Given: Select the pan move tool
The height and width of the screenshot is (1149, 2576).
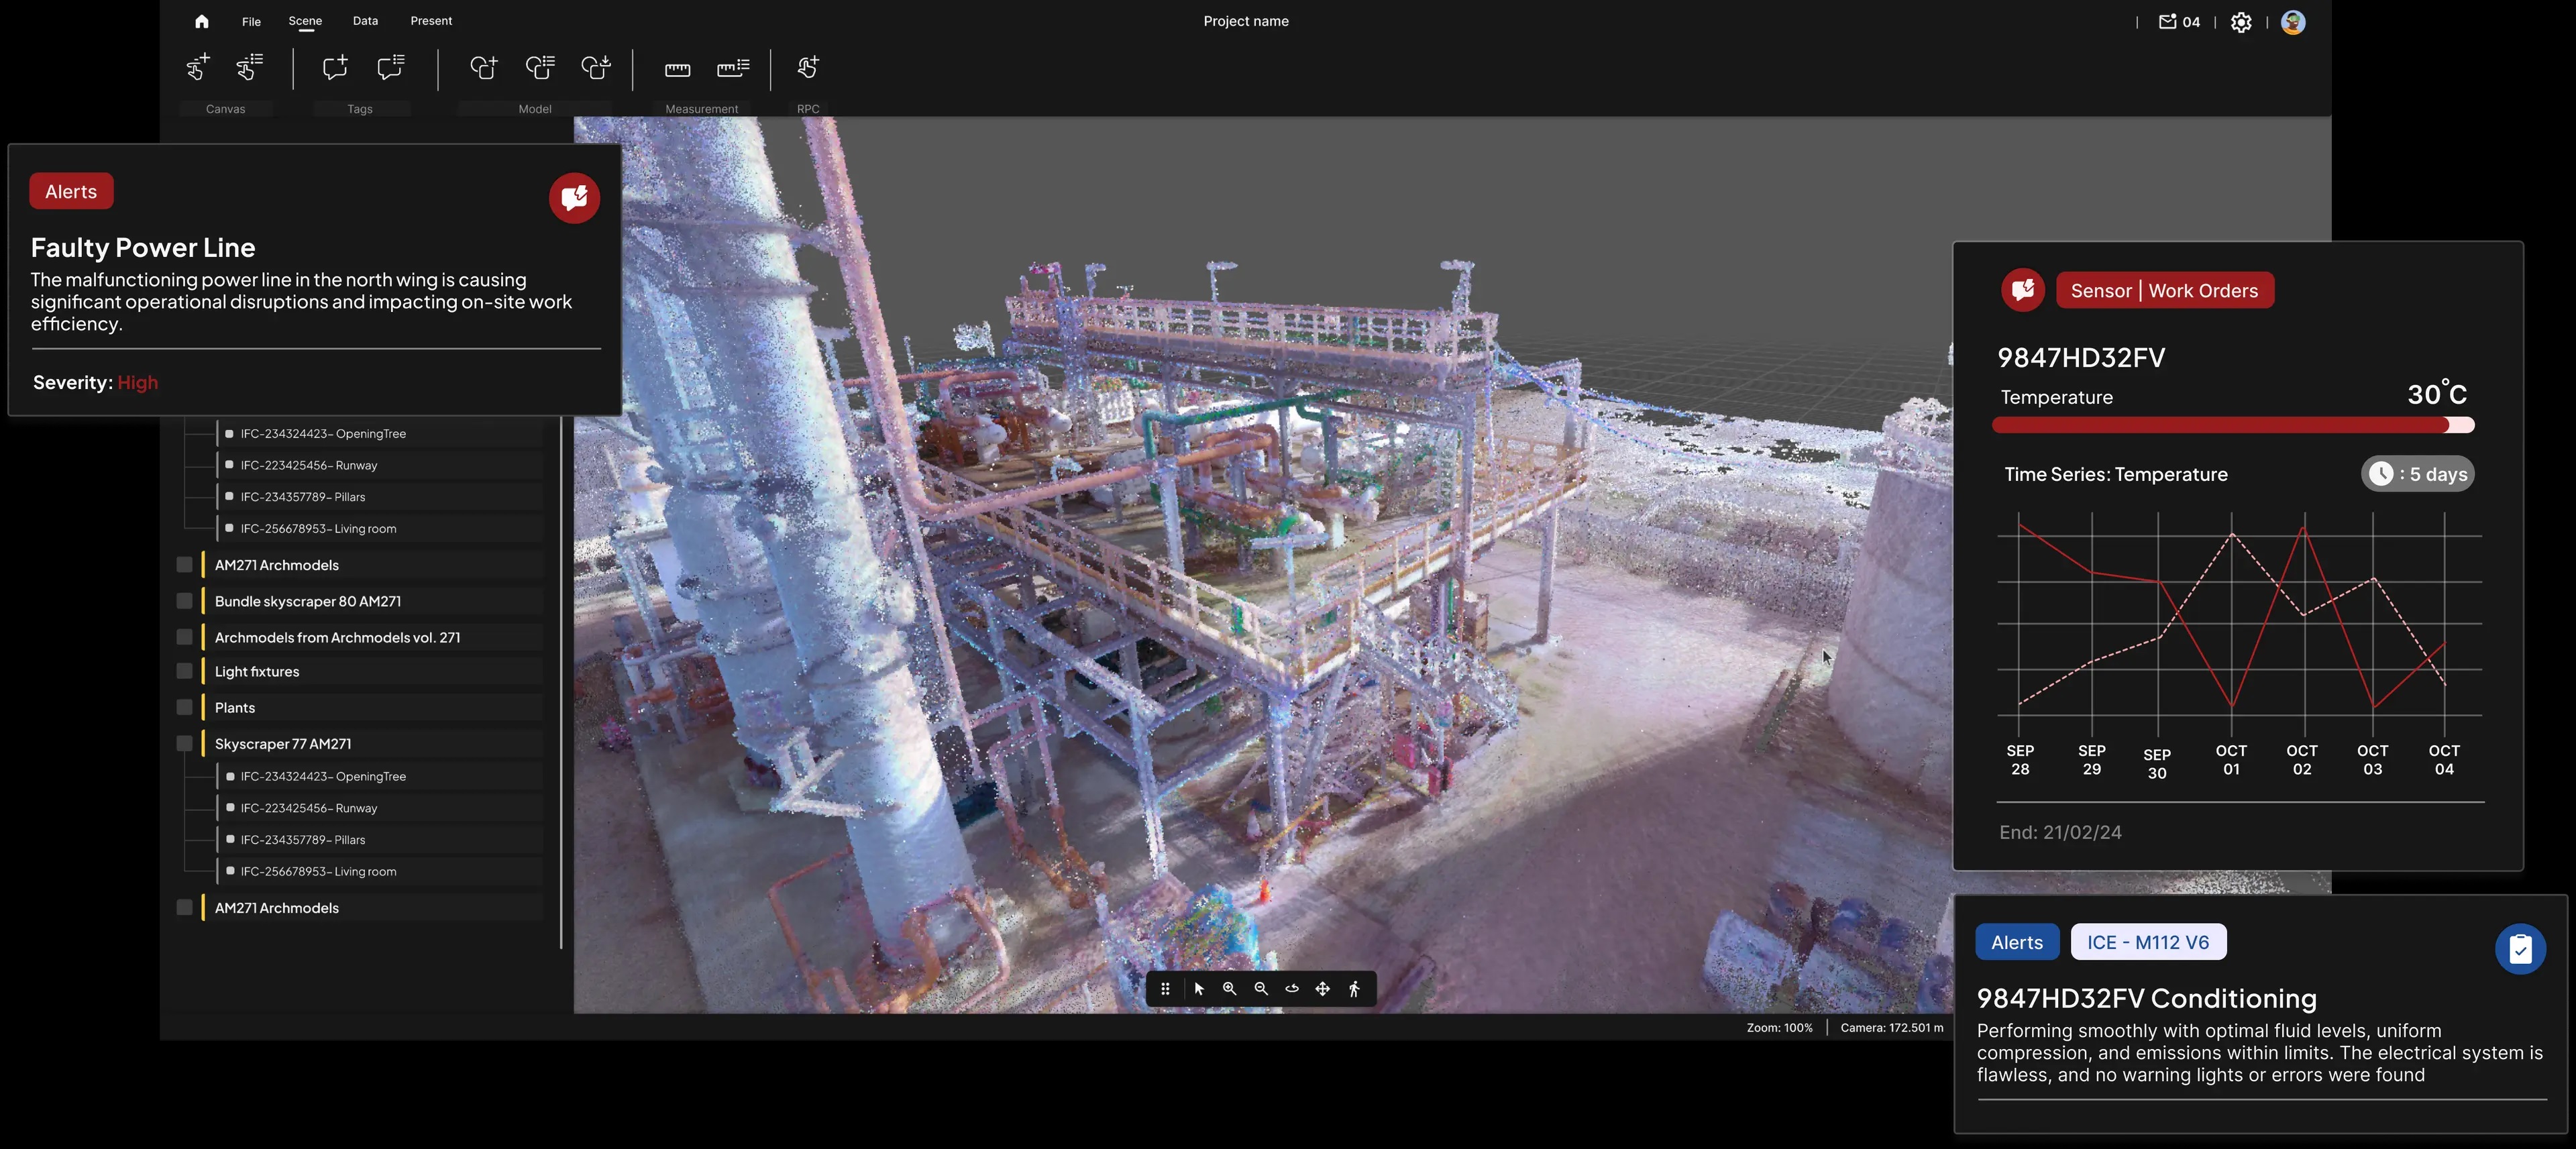Looking at the screenshot, I should [x=1322, y=989].
